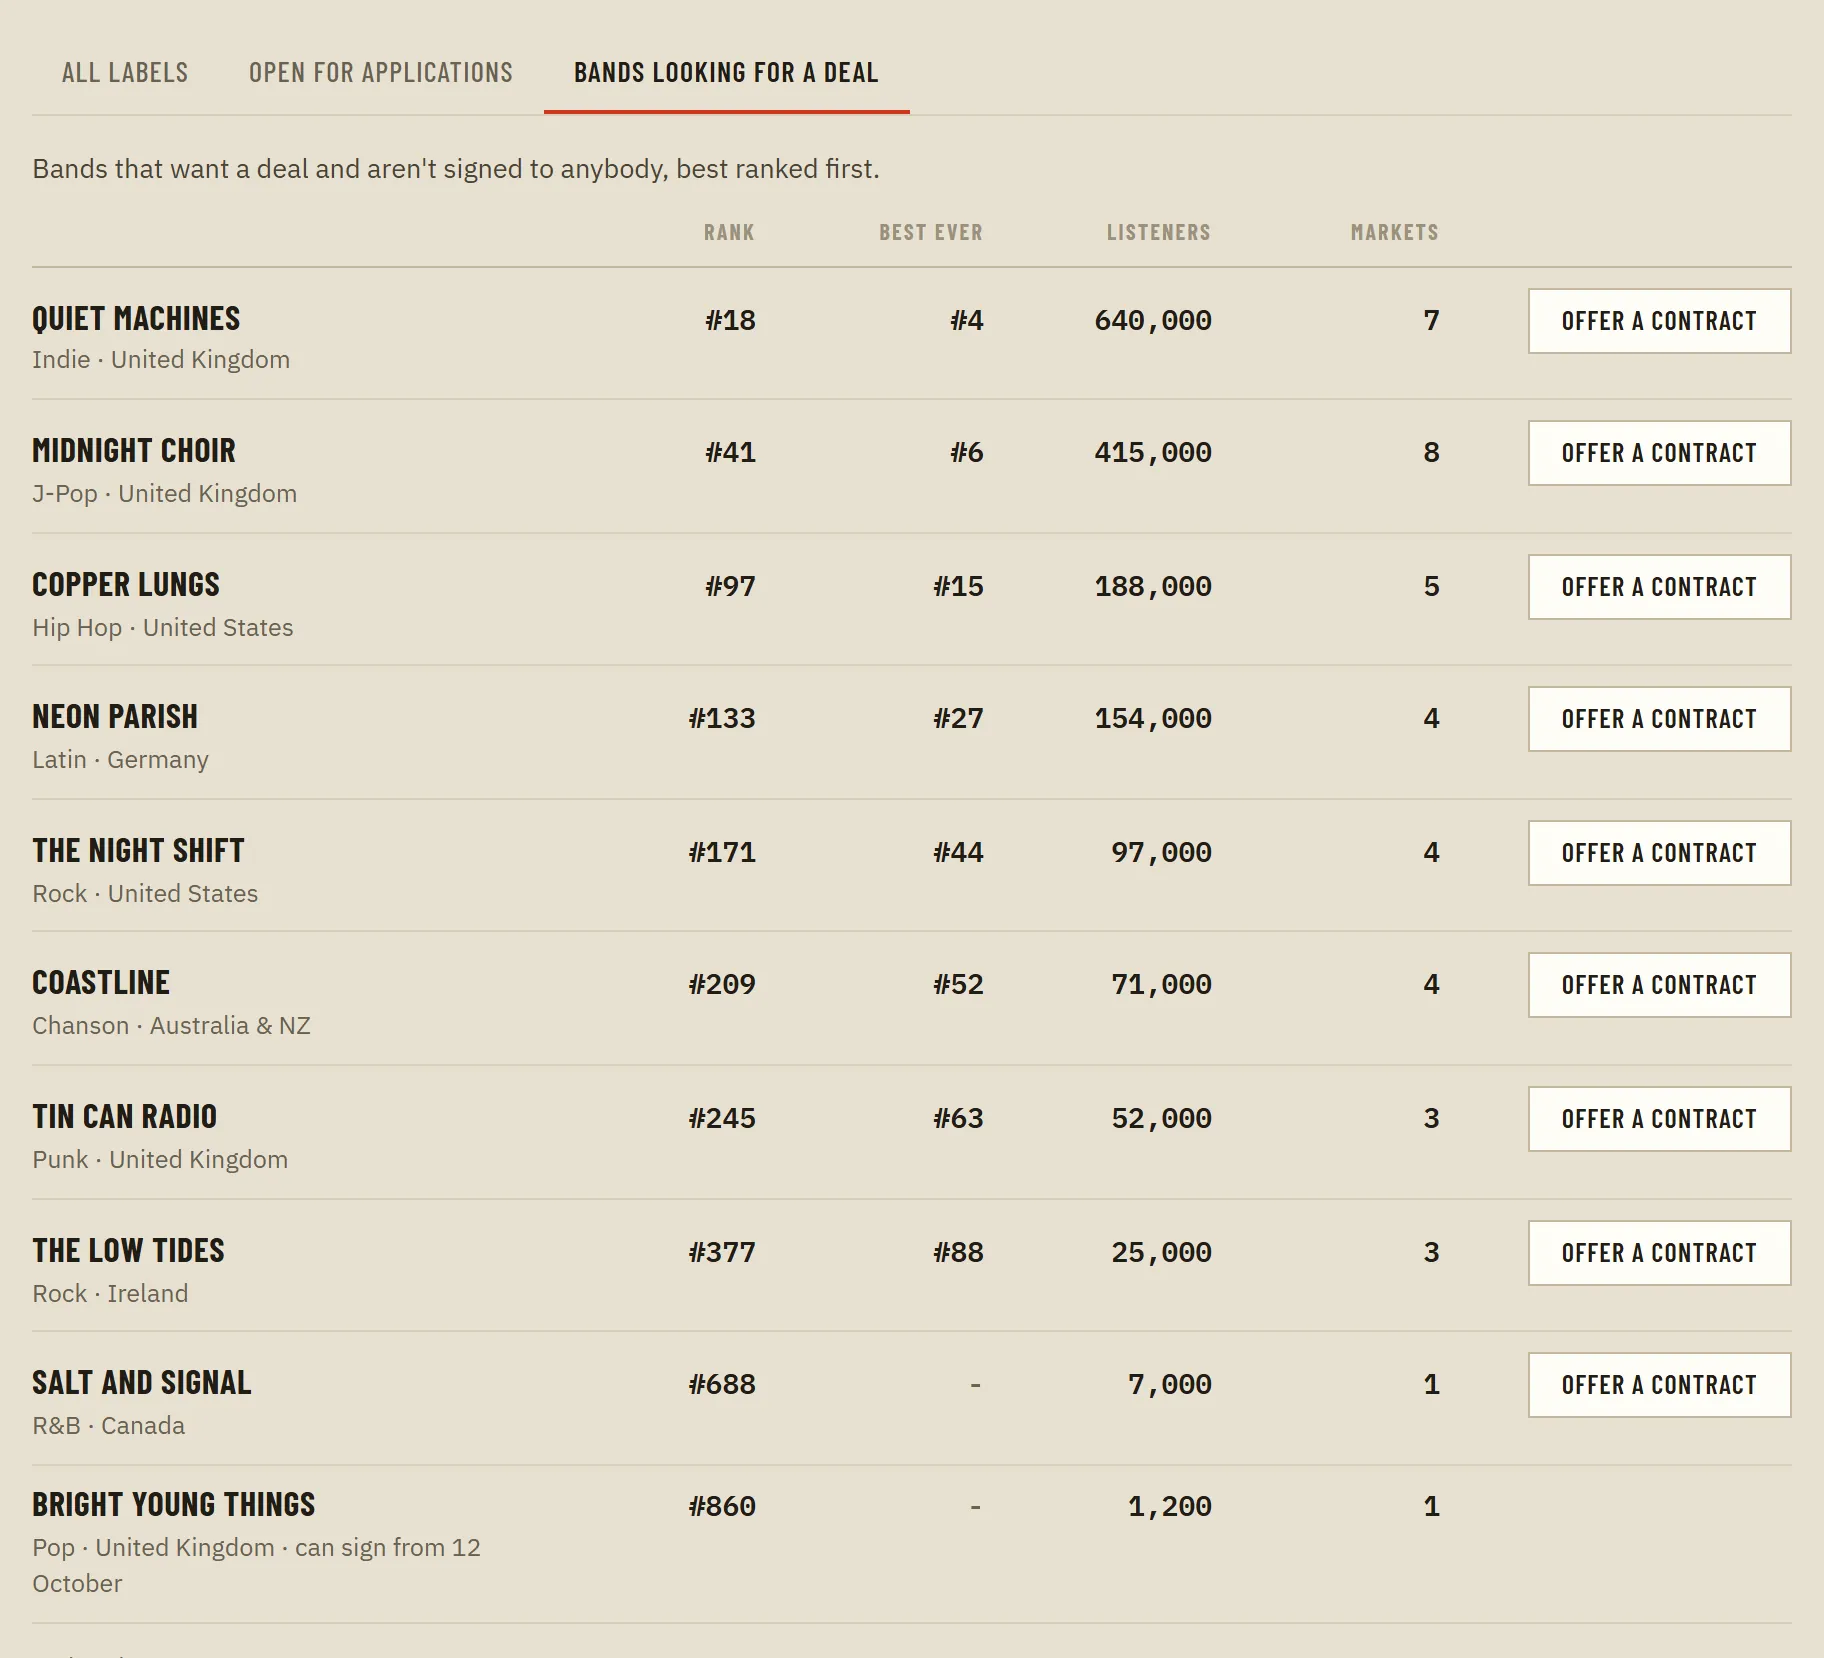Open the Open for Applications tab
Image resolution: width=1824 pixels, height=1658 pixels.
point(381,73)
